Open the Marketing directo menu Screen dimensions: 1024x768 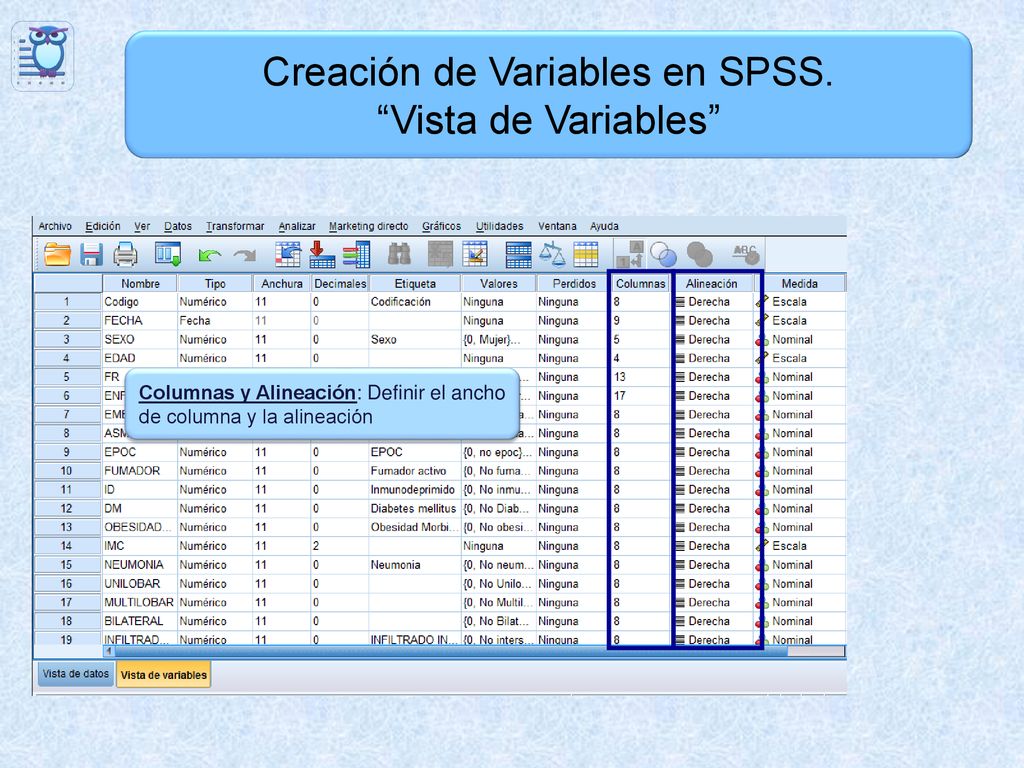[368, 226]
